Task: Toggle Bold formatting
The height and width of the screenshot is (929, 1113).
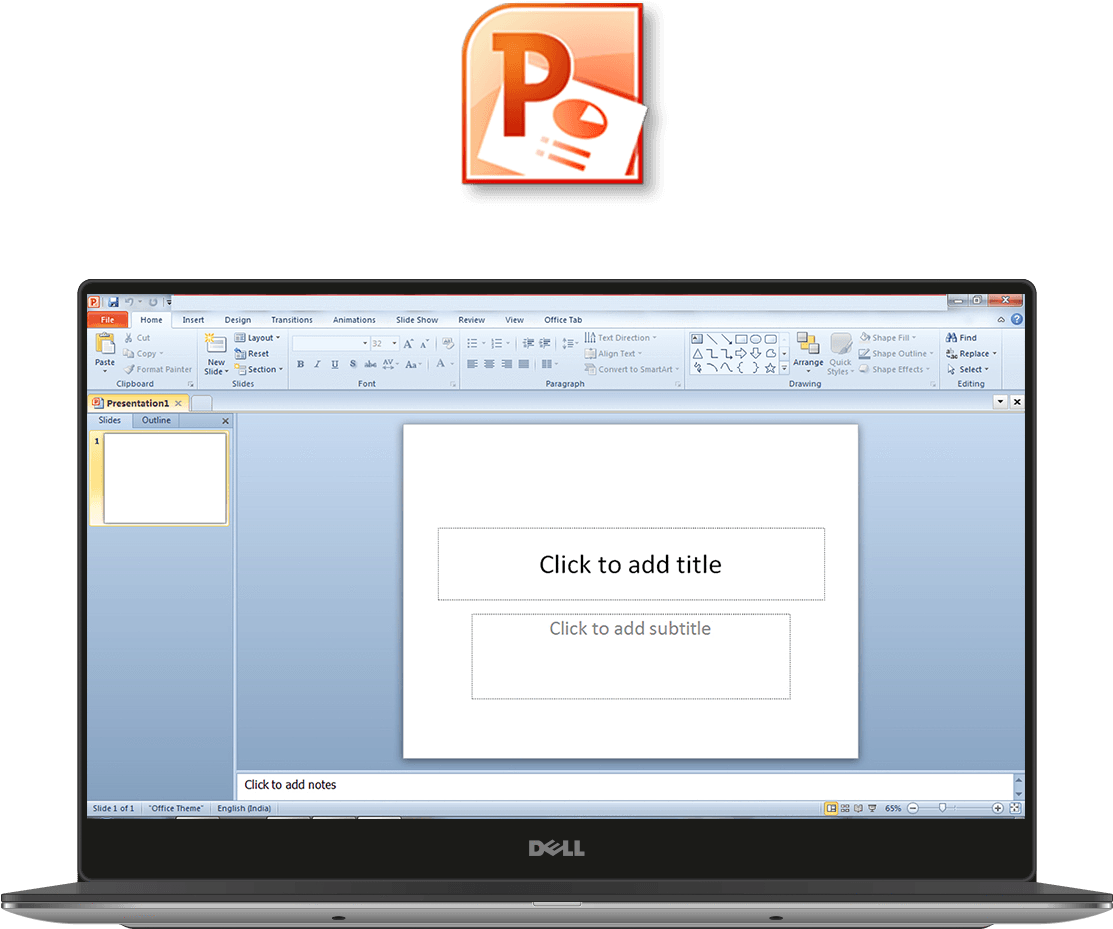Action: pyautogui.click(x=300, y=364)
